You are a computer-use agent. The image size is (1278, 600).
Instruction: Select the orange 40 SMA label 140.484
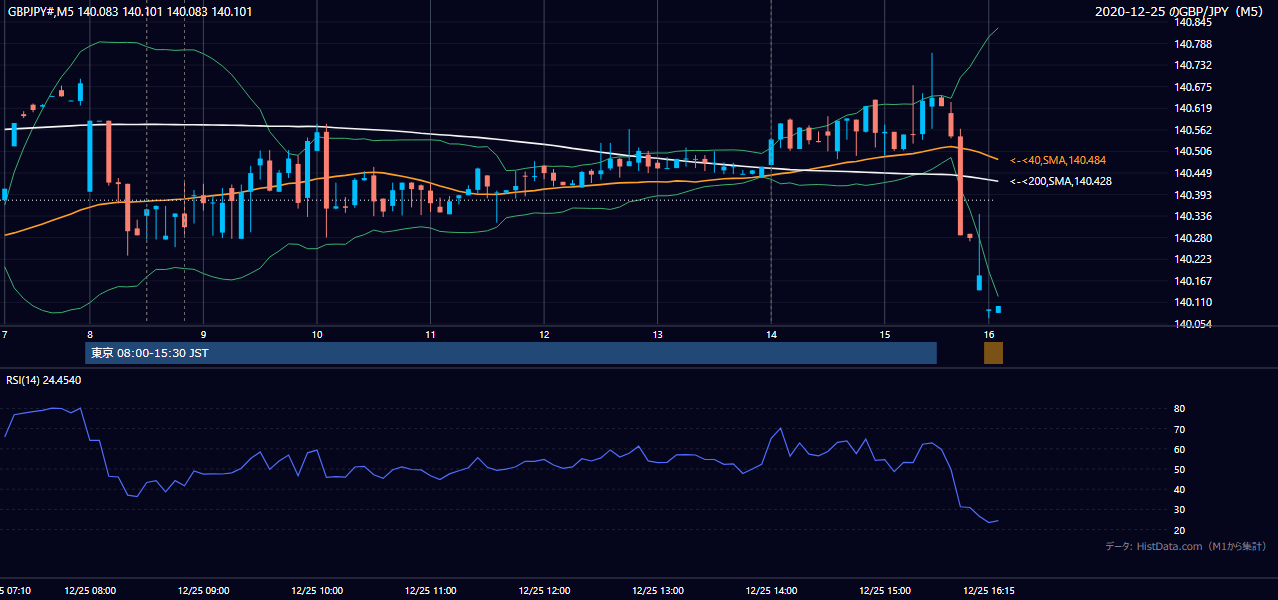(1057, 160)
